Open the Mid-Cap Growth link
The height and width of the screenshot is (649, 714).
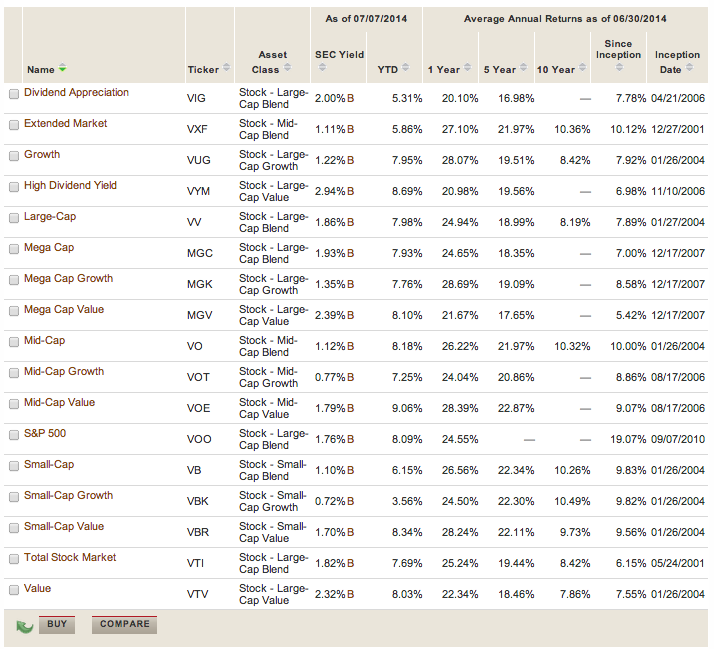point(64,371)
